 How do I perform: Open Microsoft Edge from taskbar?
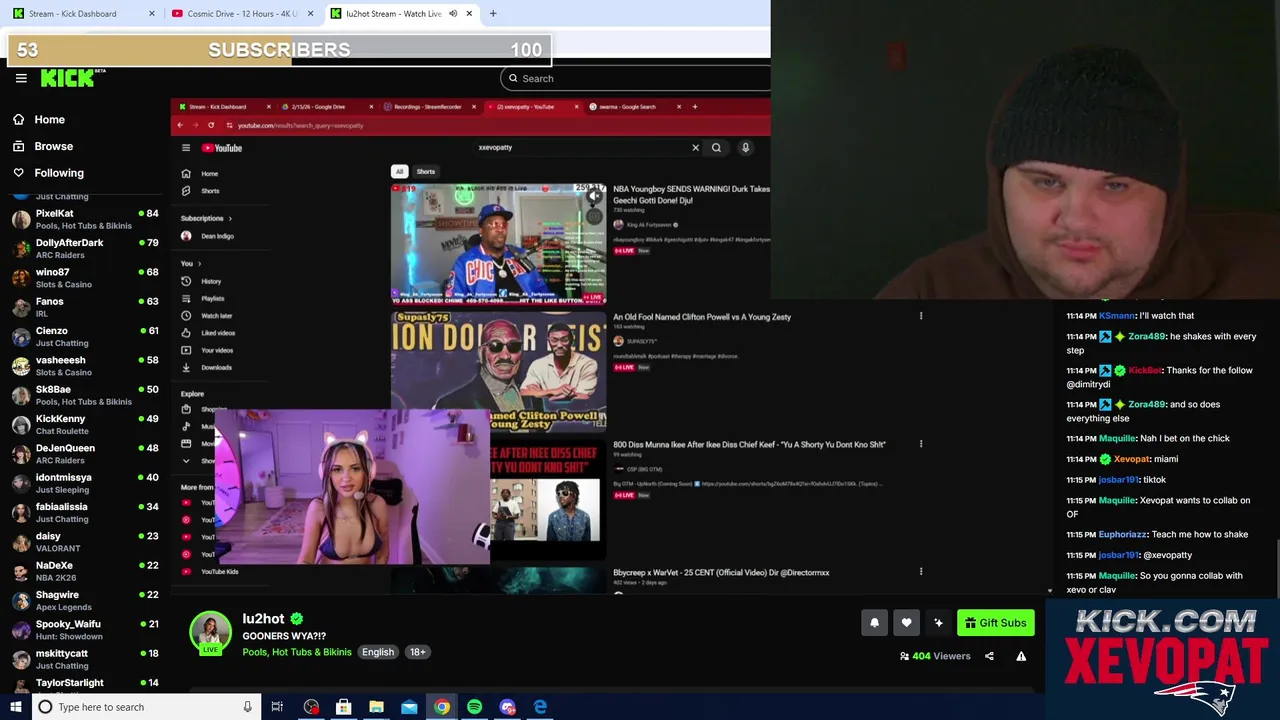point(540,707)
